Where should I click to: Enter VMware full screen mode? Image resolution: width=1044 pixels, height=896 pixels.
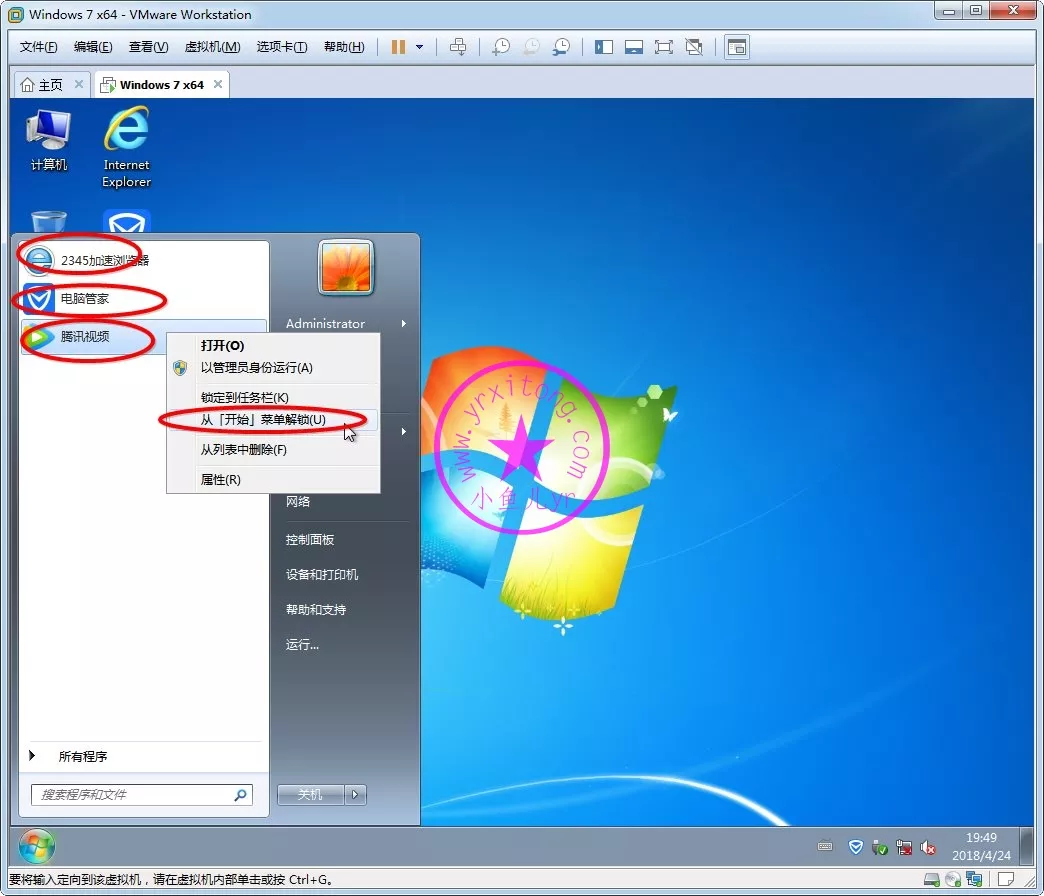(663, 47)
